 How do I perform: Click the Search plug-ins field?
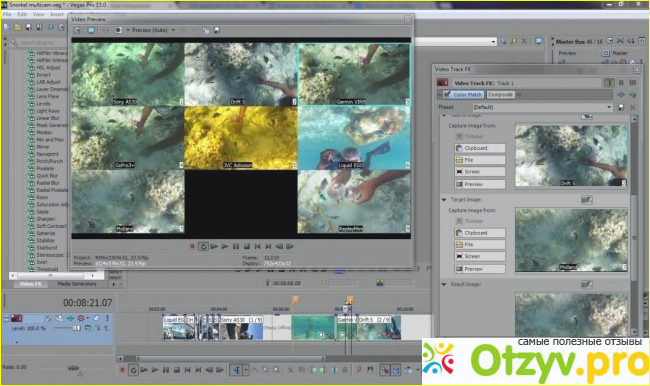(39, 42)
